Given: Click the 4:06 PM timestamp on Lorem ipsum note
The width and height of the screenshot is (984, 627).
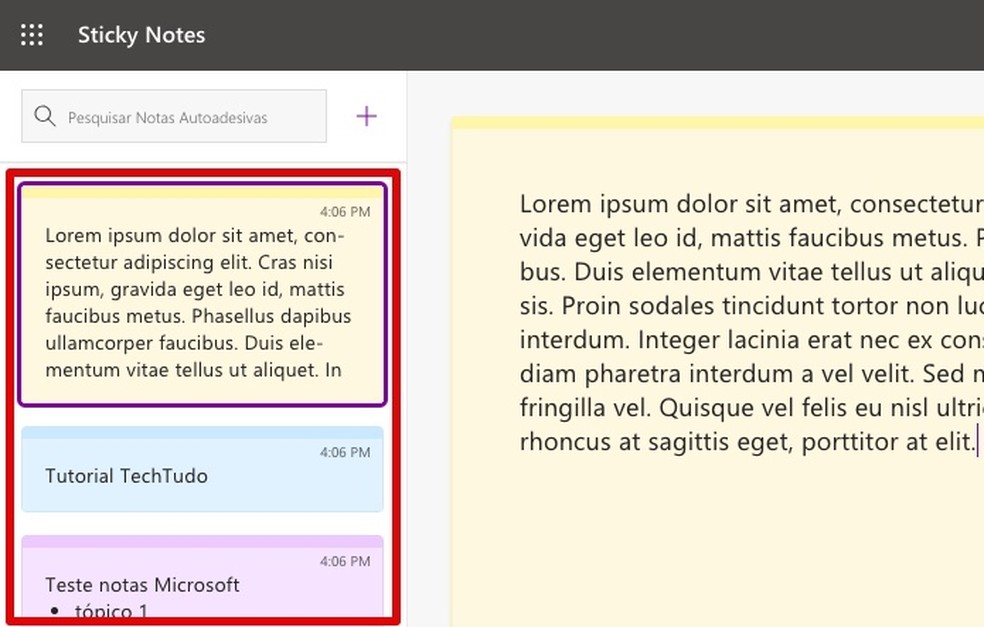Looking at the screenshot, I should (346, 211).
